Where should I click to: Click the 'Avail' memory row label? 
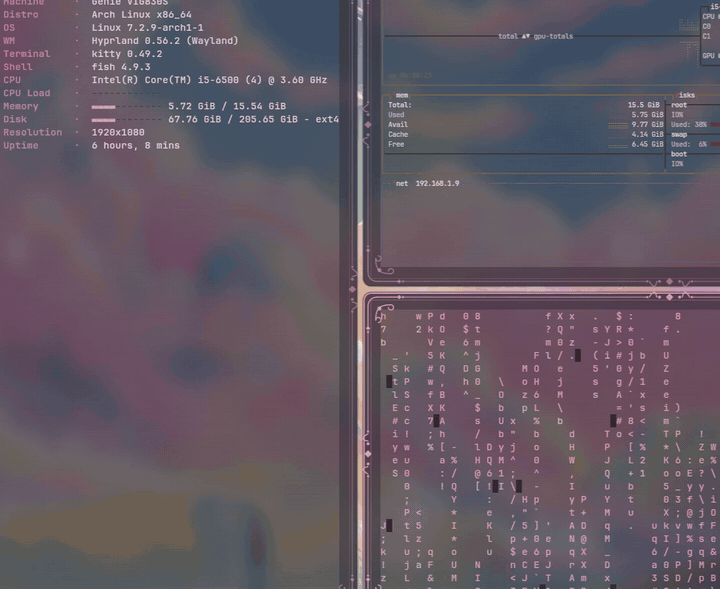pos(398,124)
